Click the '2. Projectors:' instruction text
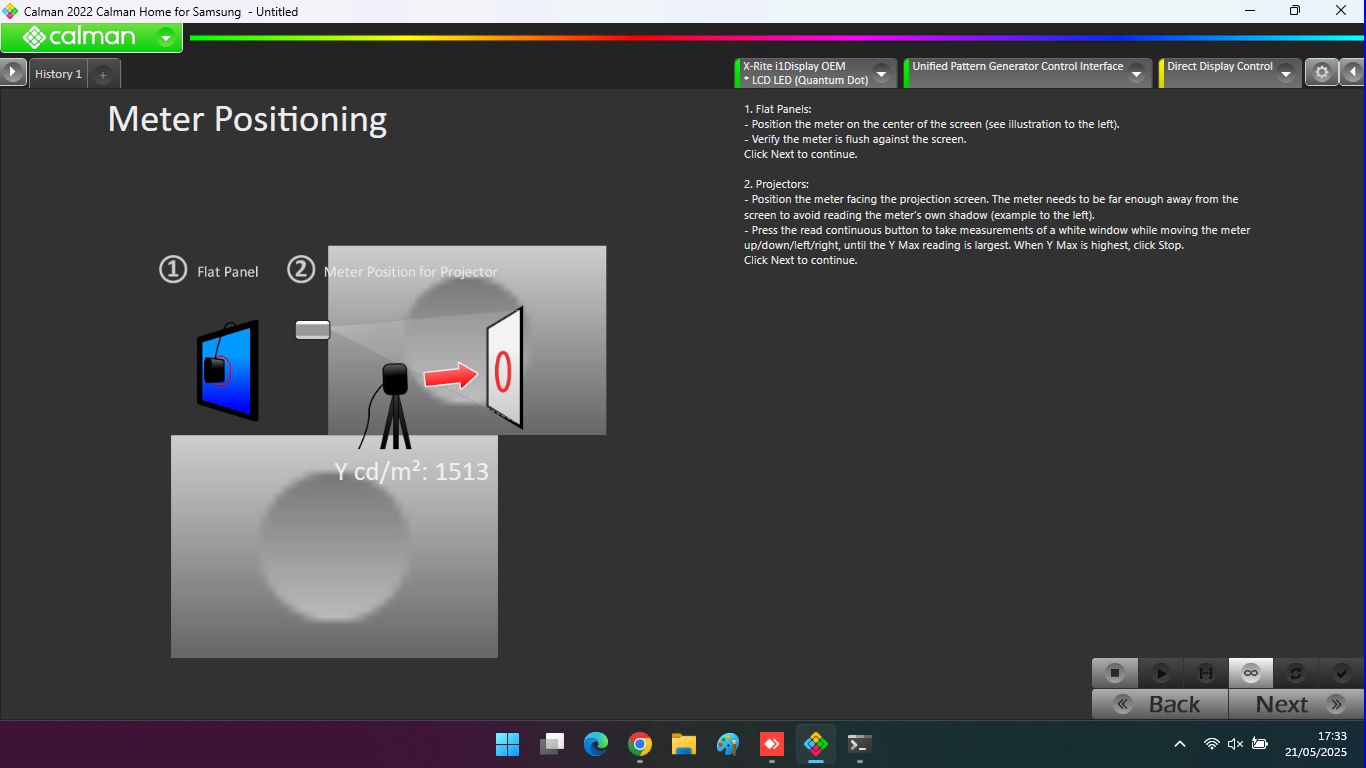1366x768 pixels. click(x=776, y=184)
